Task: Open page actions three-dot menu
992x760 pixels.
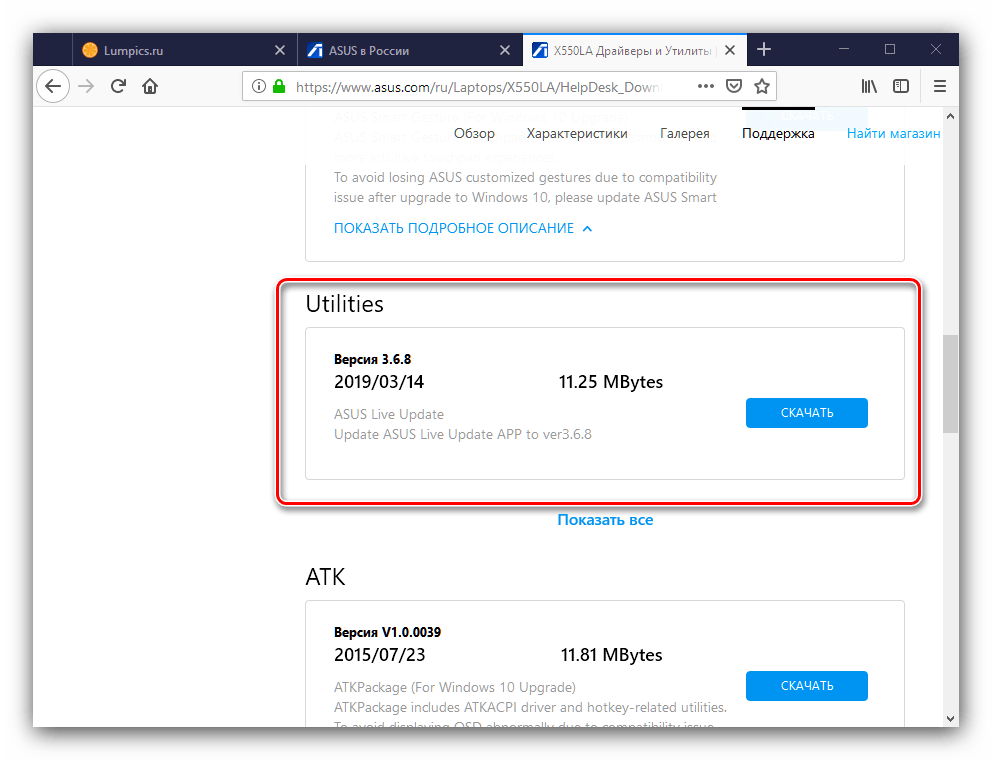Action: point(706,87)
